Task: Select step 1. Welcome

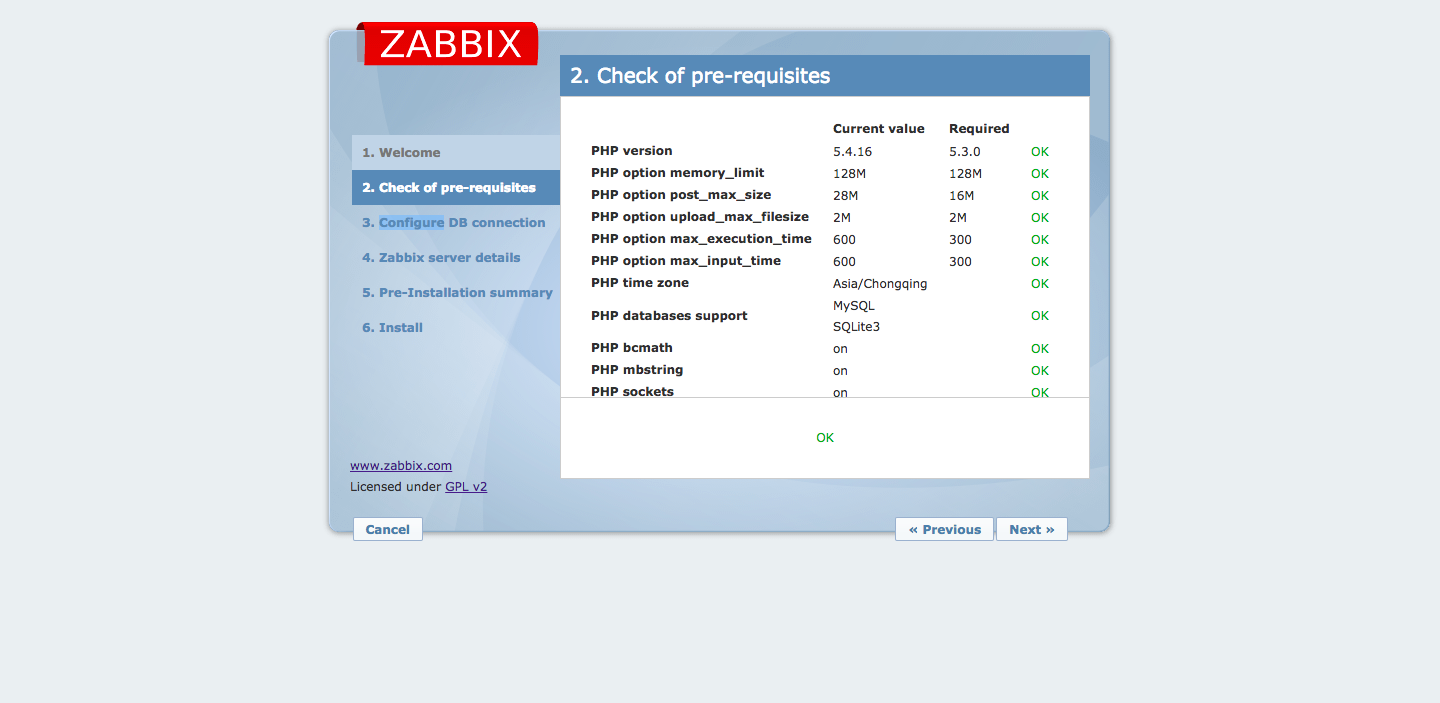Action: click(x=456, y=152)
